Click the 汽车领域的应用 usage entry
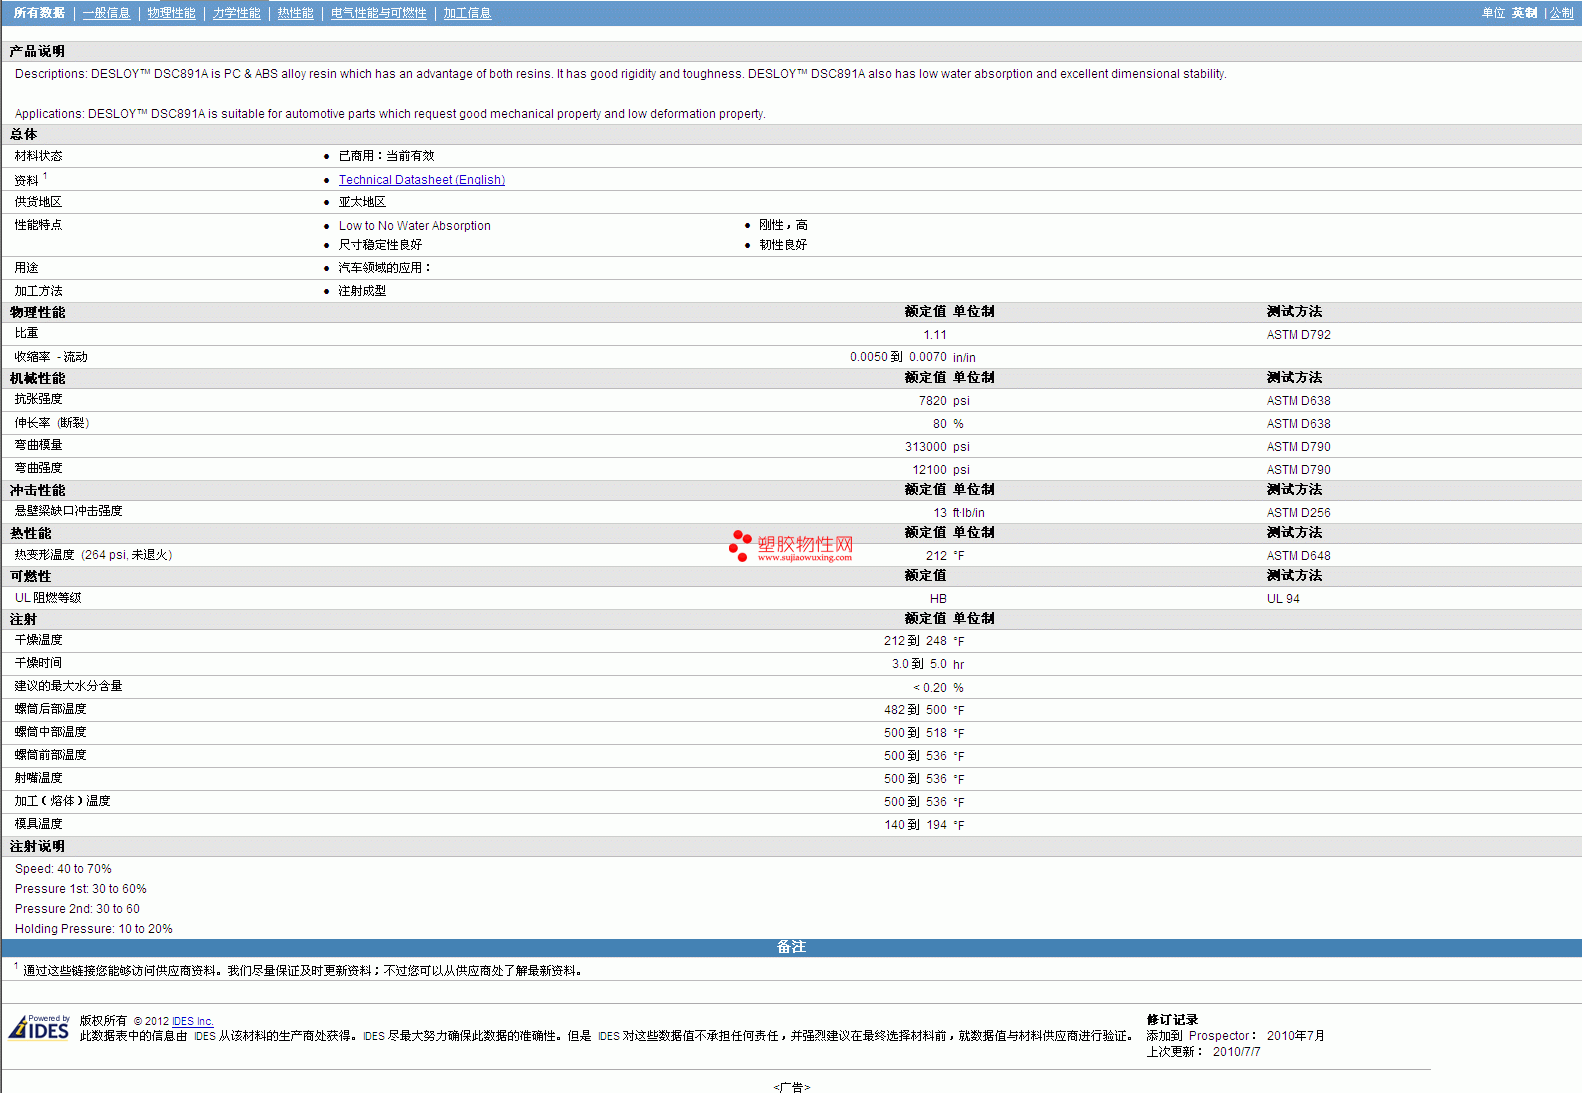Screen dimensions: 1582x1093 point(385,268)
